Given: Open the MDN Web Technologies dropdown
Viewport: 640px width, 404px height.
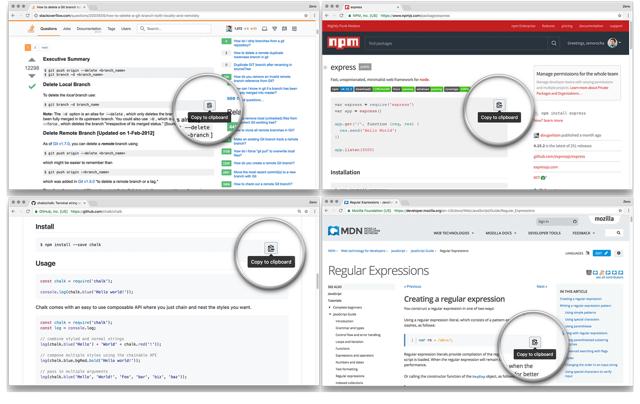Looking at the screenshot, I should [453, 233].
